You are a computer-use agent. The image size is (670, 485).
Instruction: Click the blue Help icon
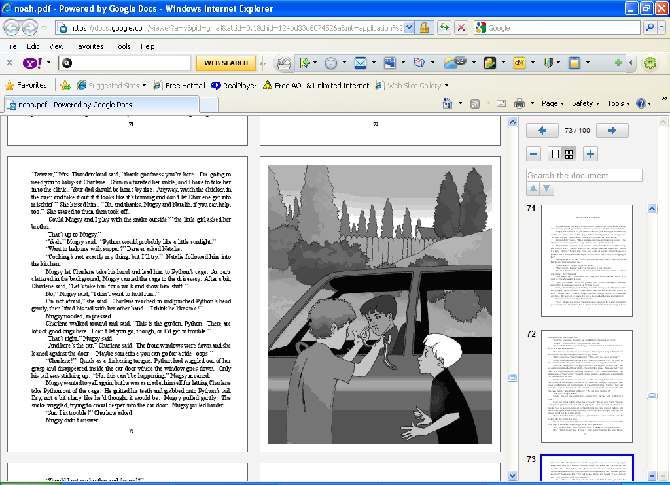click(641, 103)
